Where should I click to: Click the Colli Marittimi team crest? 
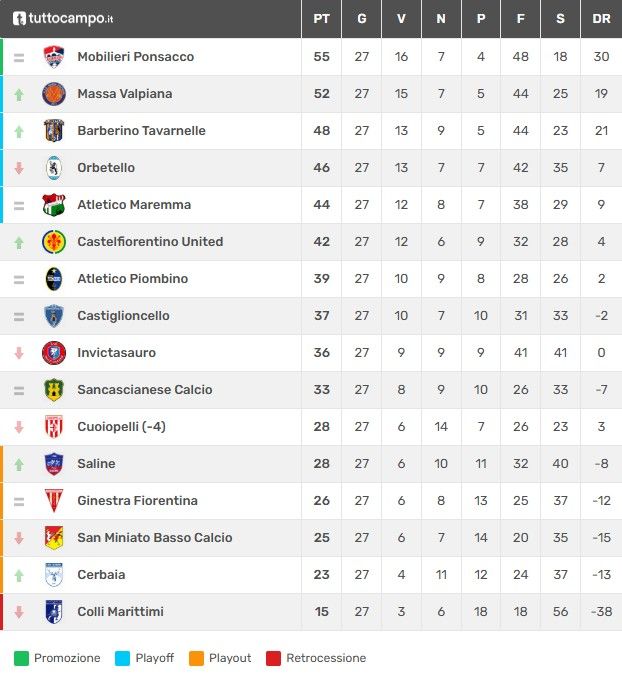click(54, 612)
